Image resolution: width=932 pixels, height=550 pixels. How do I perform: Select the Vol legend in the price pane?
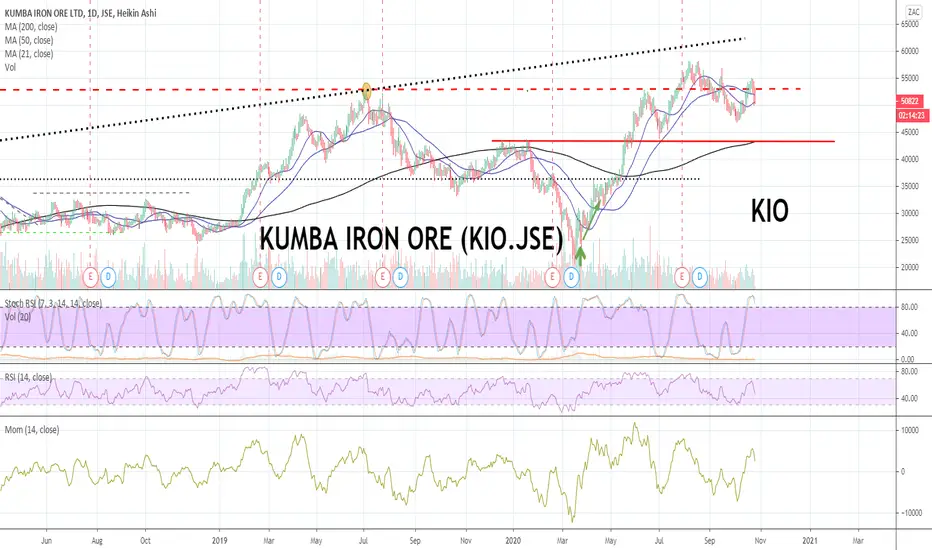coord(10,67)
